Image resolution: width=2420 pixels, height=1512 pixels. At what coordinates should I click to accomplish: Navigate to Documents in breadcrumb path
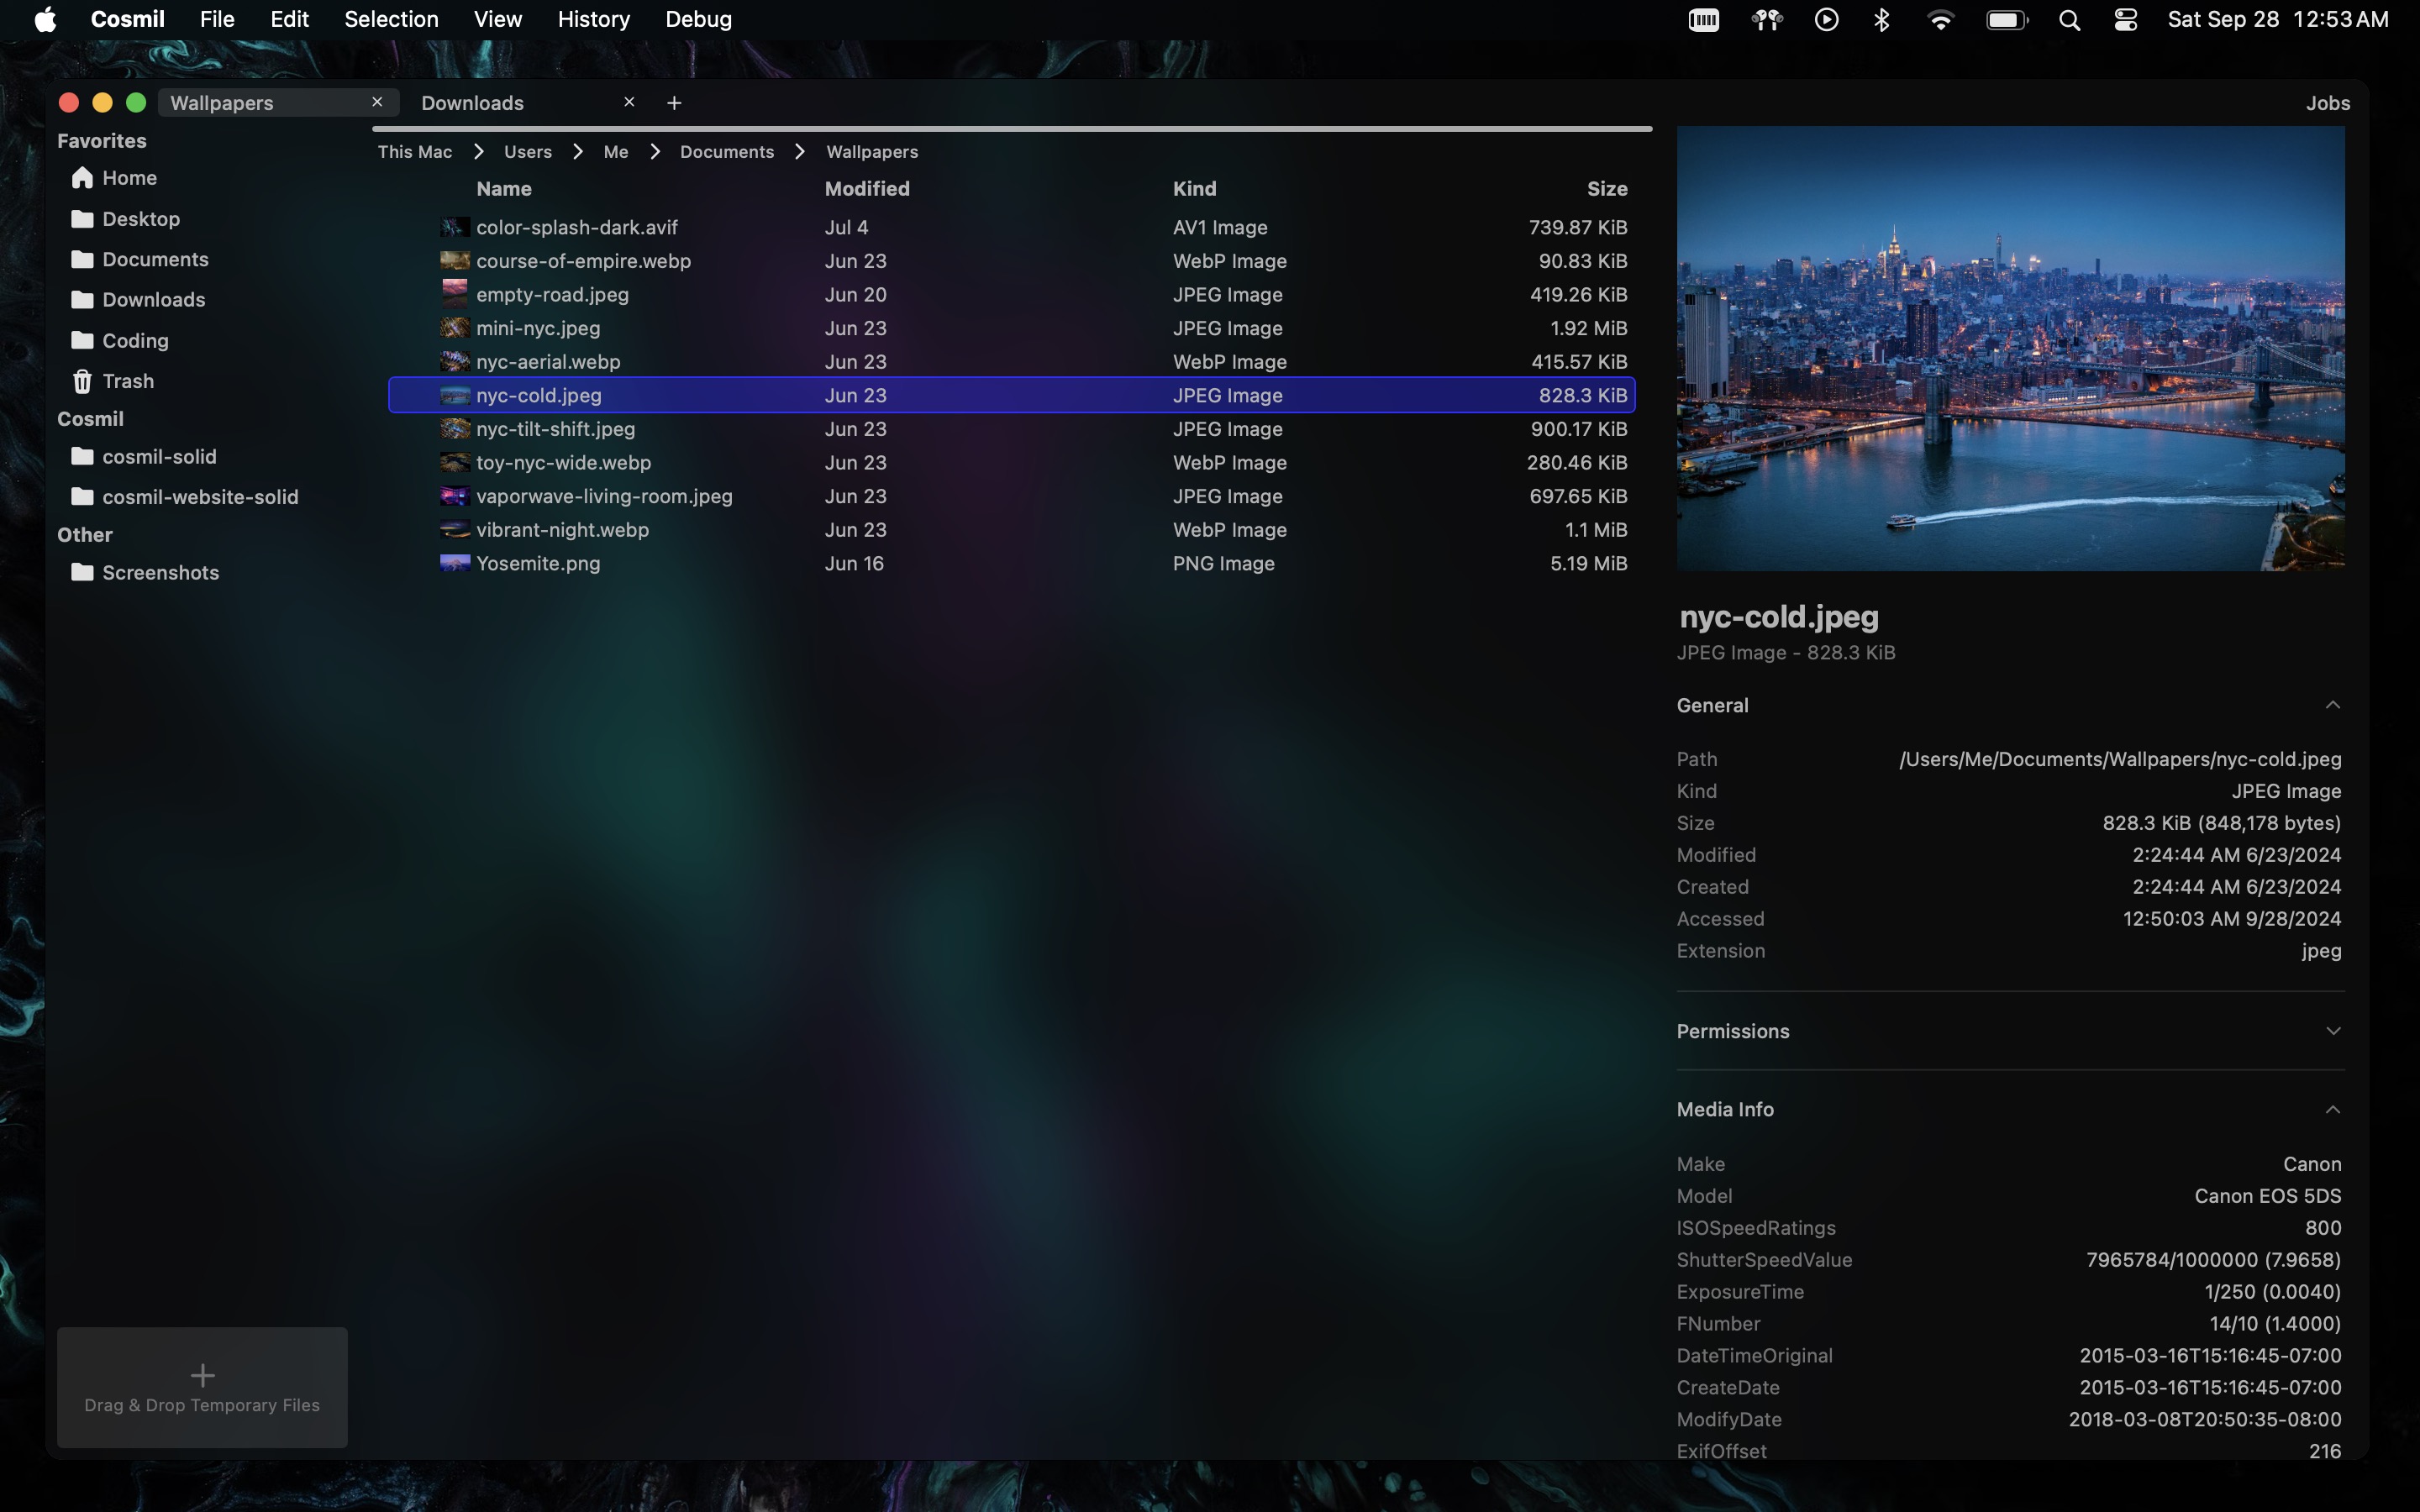pos(726,152)
